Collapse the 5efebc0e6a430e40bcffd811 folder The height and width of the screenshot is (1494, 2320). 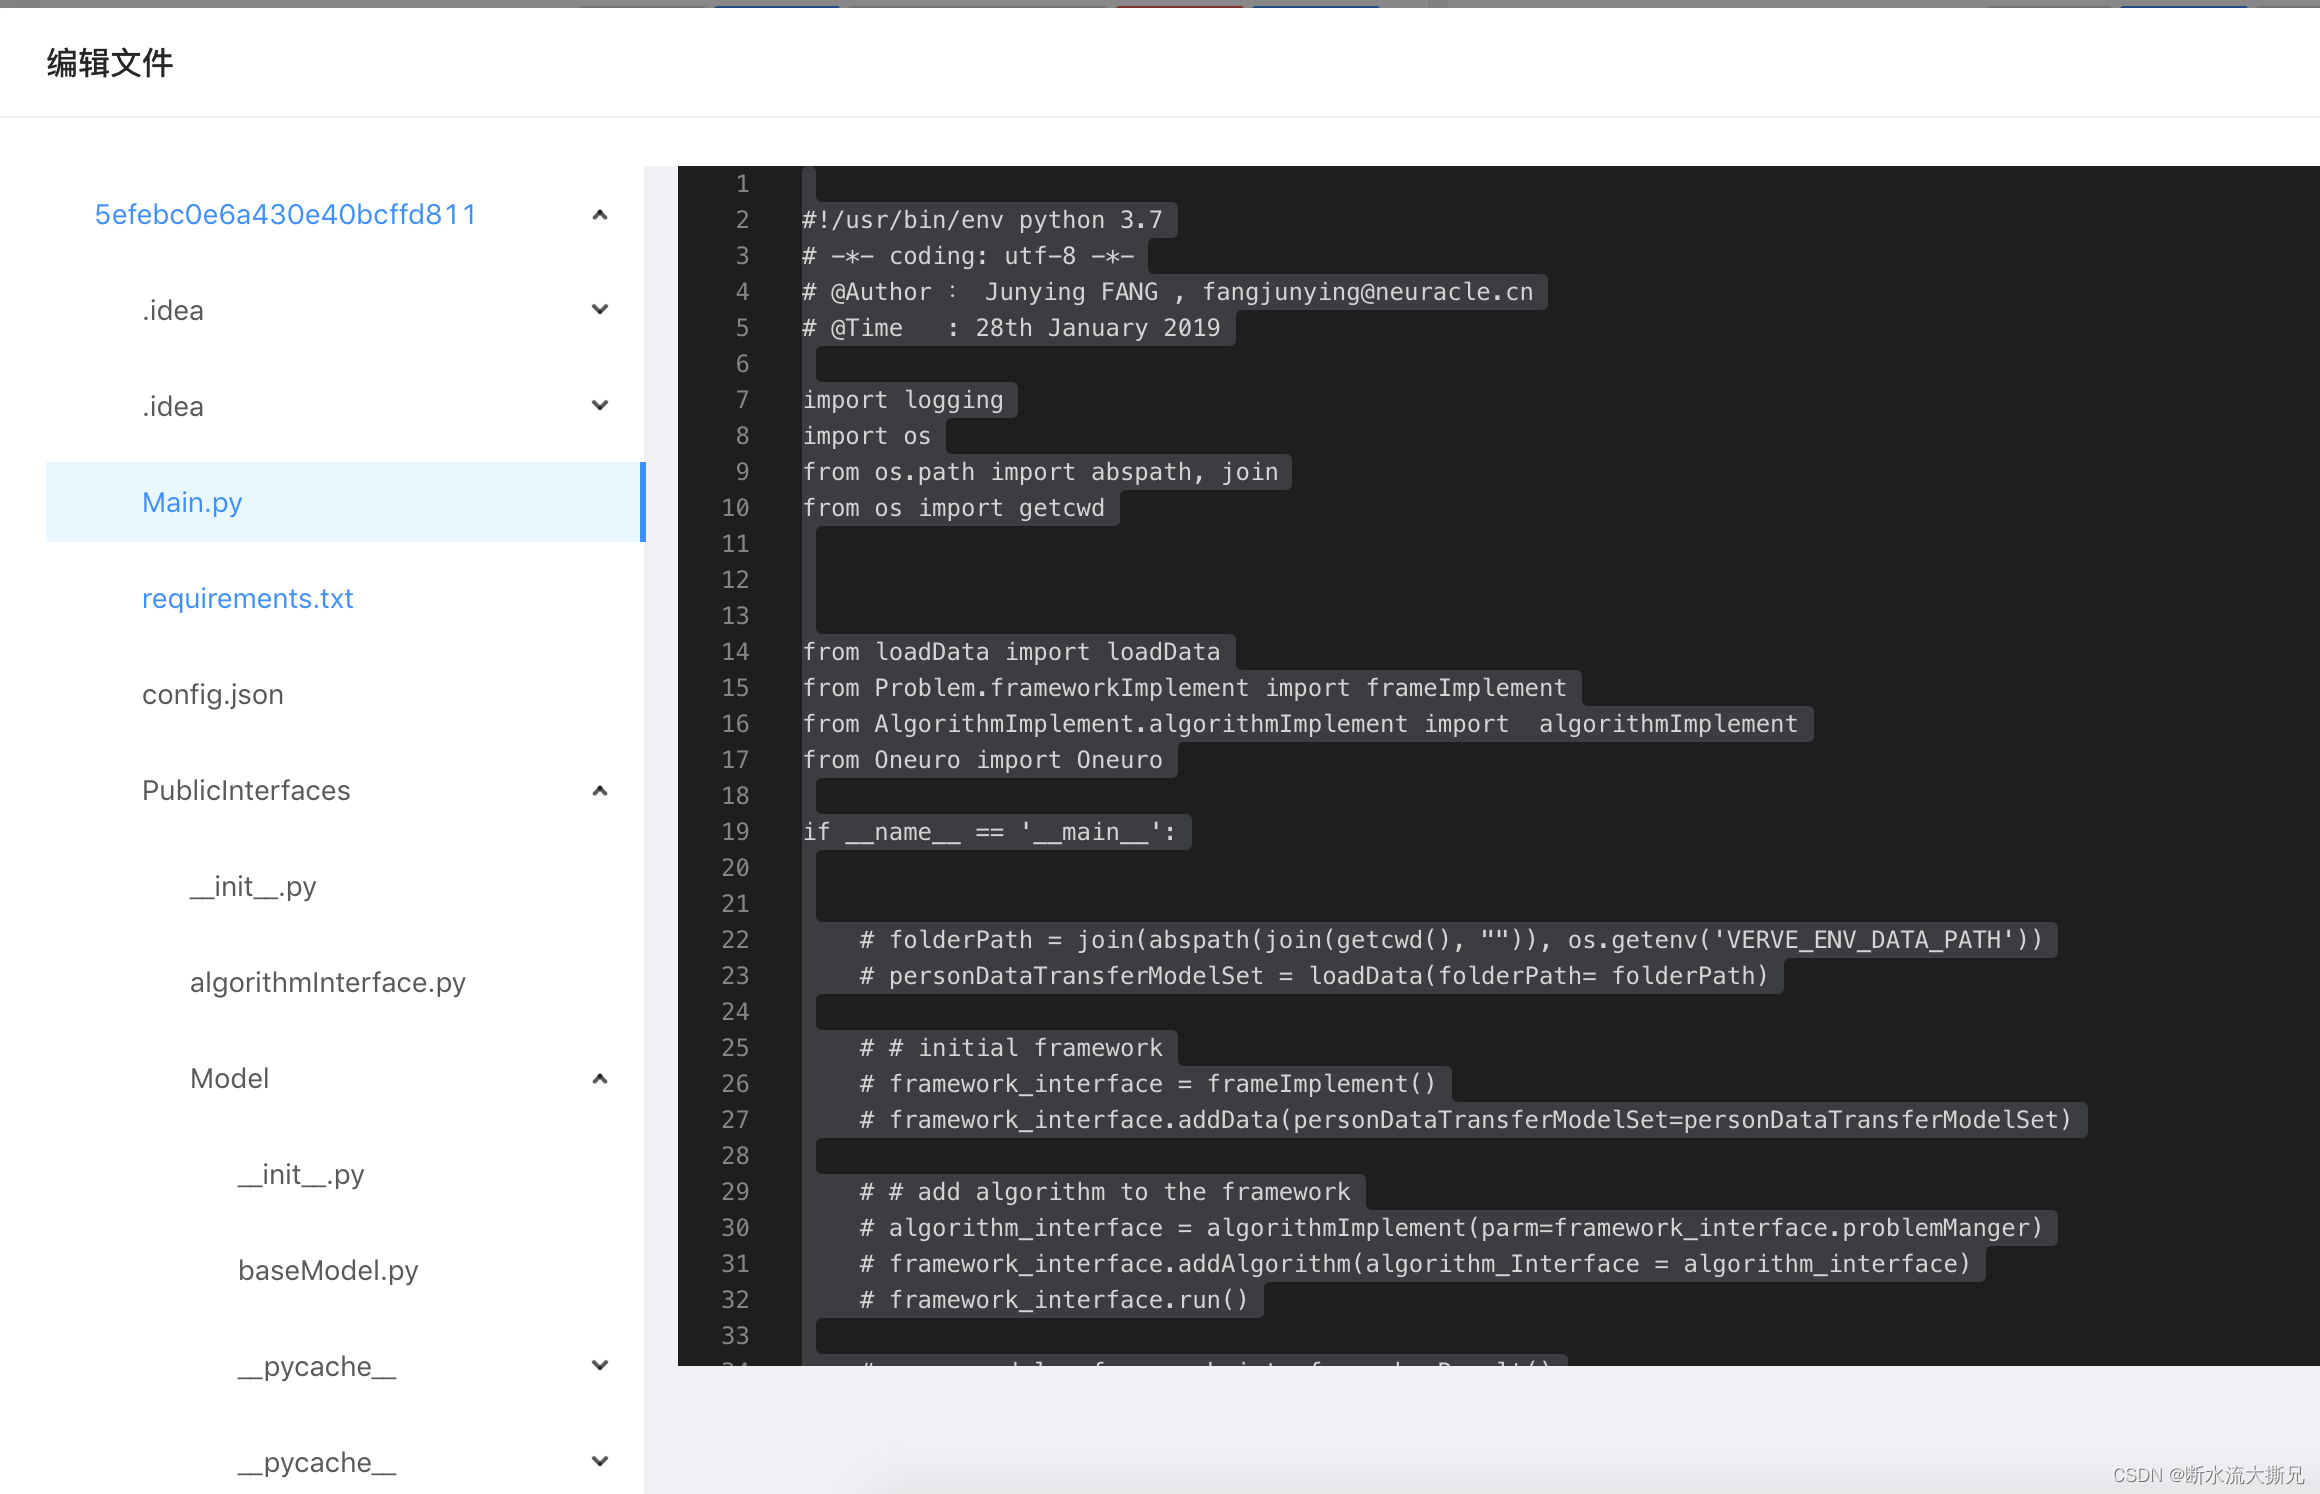600,214
